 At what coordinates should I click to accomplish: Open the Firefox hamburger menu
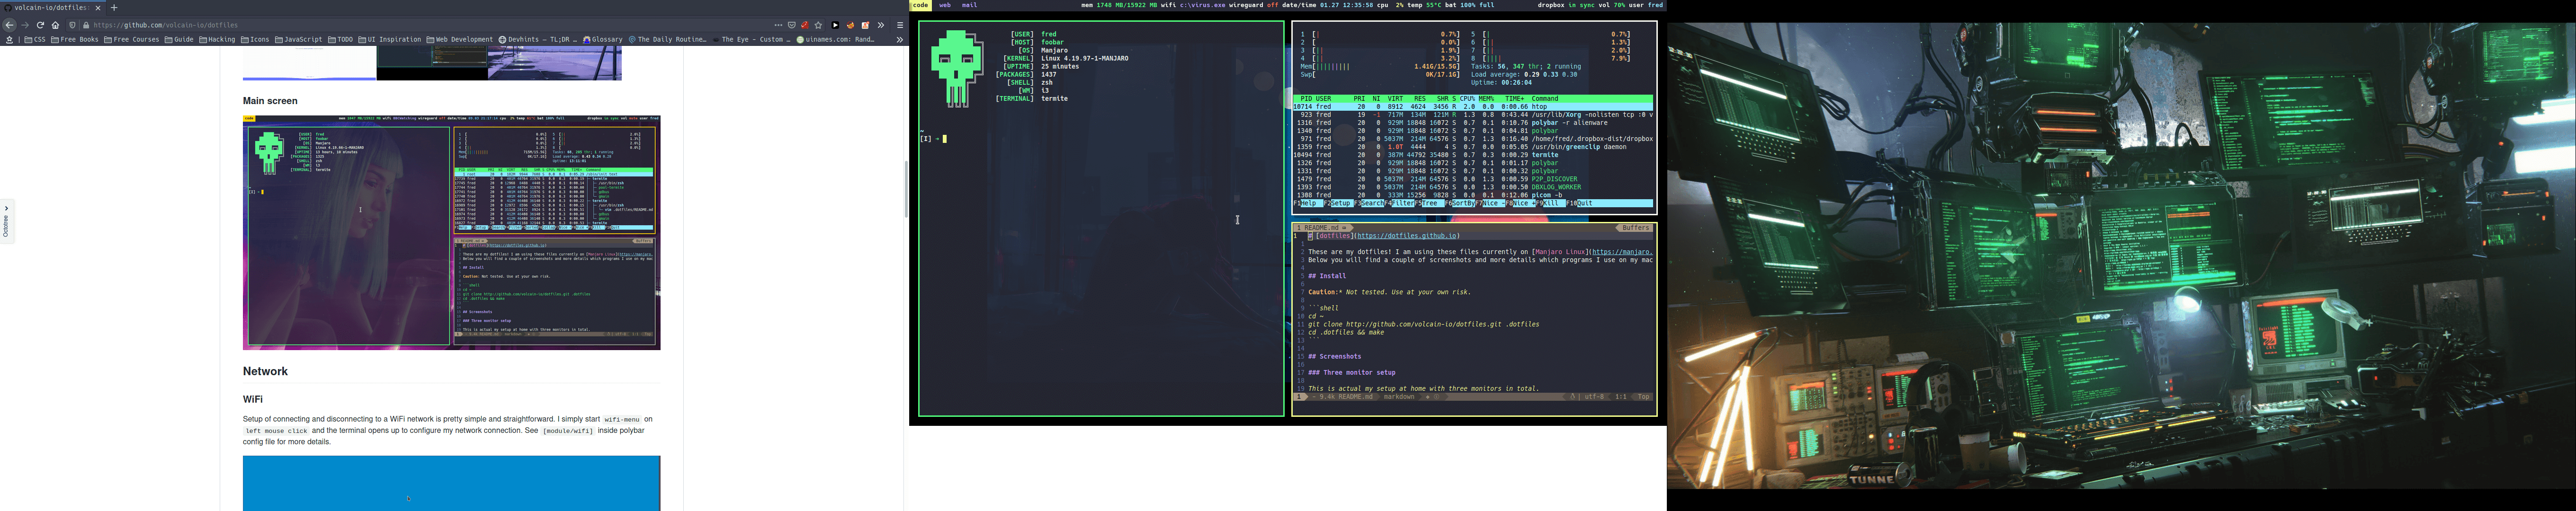[900, 25]
